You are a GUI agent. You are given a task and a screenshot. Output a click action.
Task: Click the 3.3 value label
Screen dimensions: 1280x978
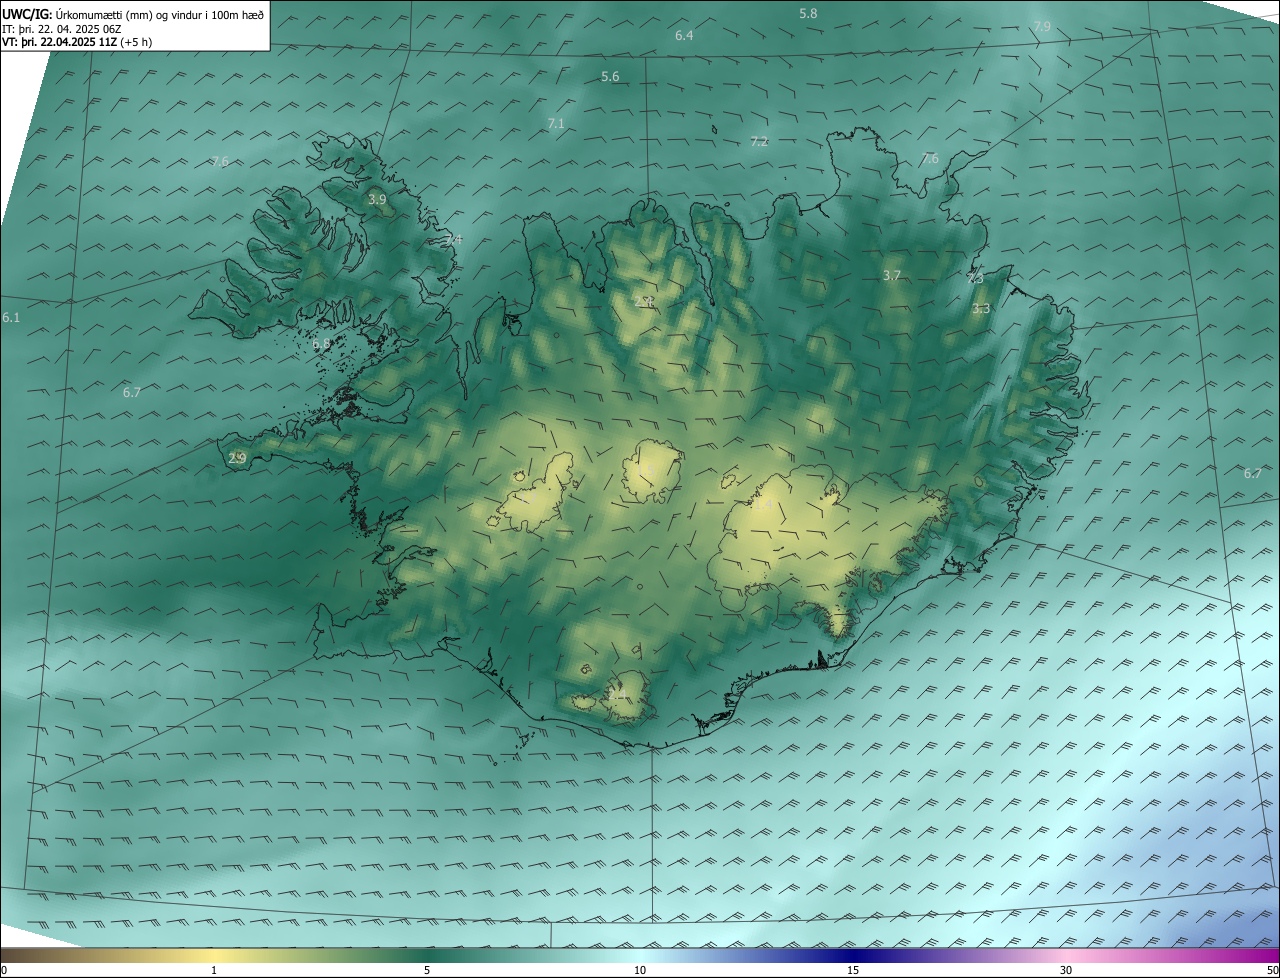[981, 308]
